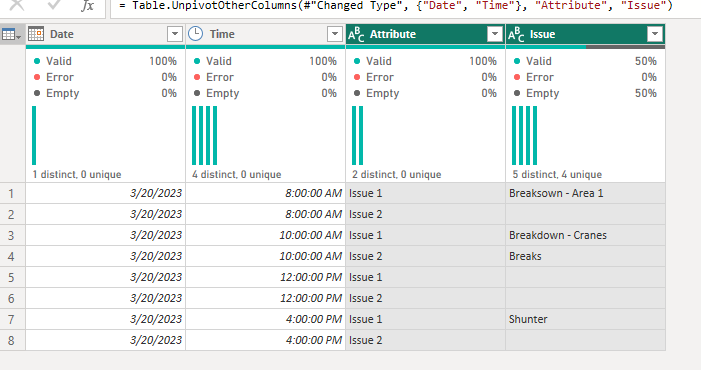This screenshot has height=370, width=701.
Task: Click empty Issue cell in row 2
Action: [586, 214]
